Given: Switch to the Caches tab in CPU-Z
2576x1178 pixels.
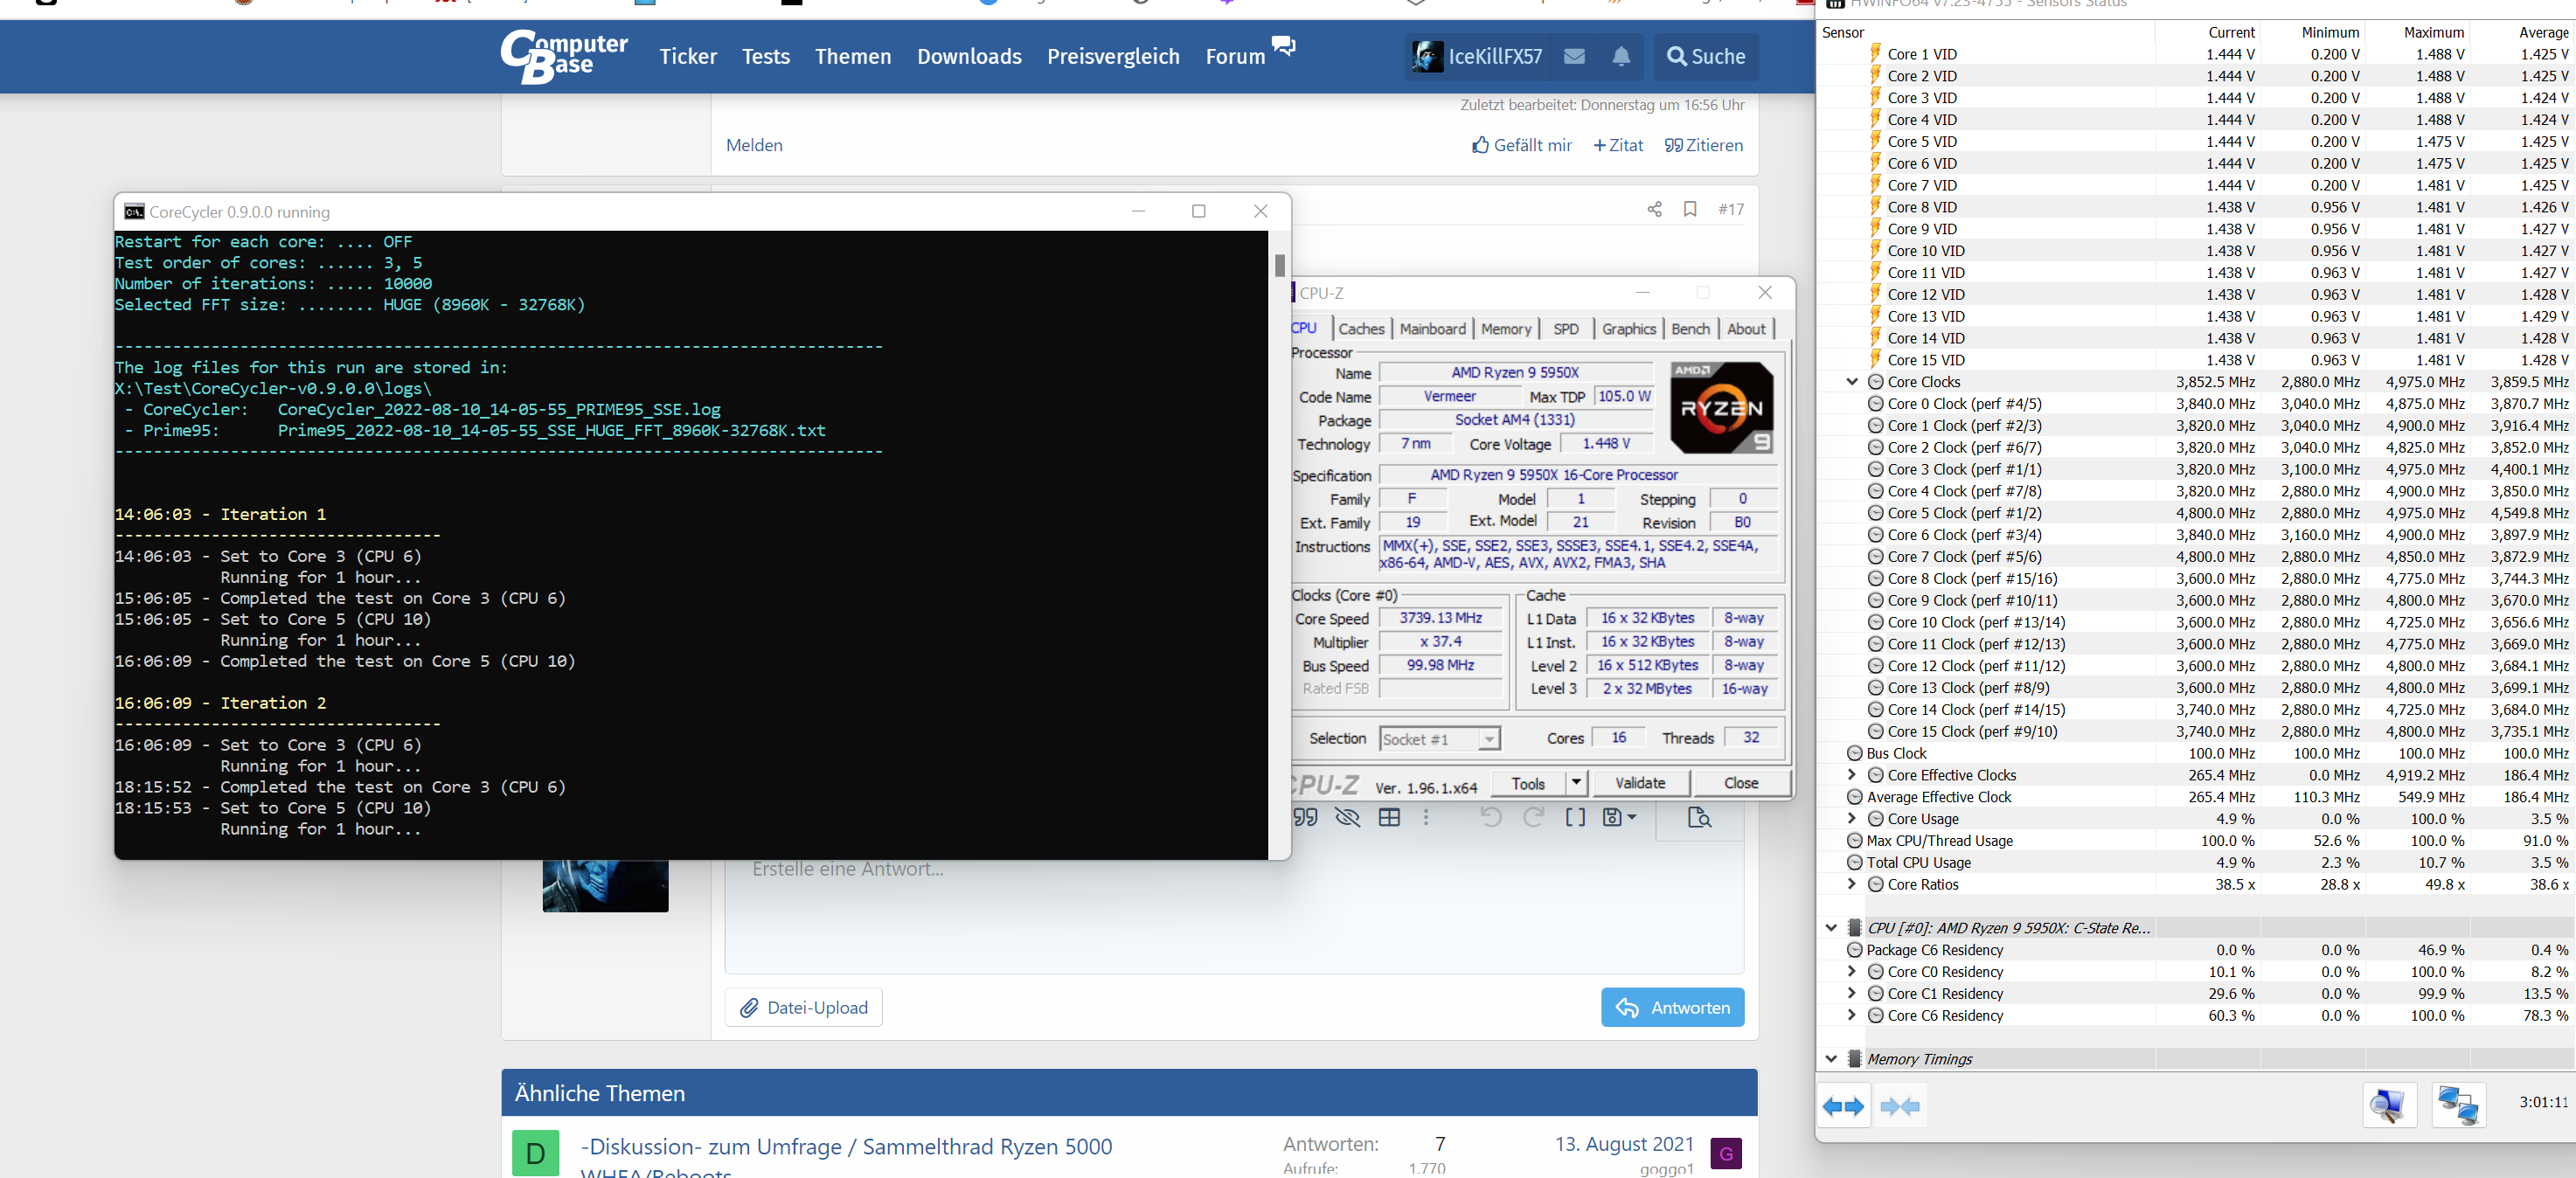Looking at the screenshot, I should tap(1361, 329).
